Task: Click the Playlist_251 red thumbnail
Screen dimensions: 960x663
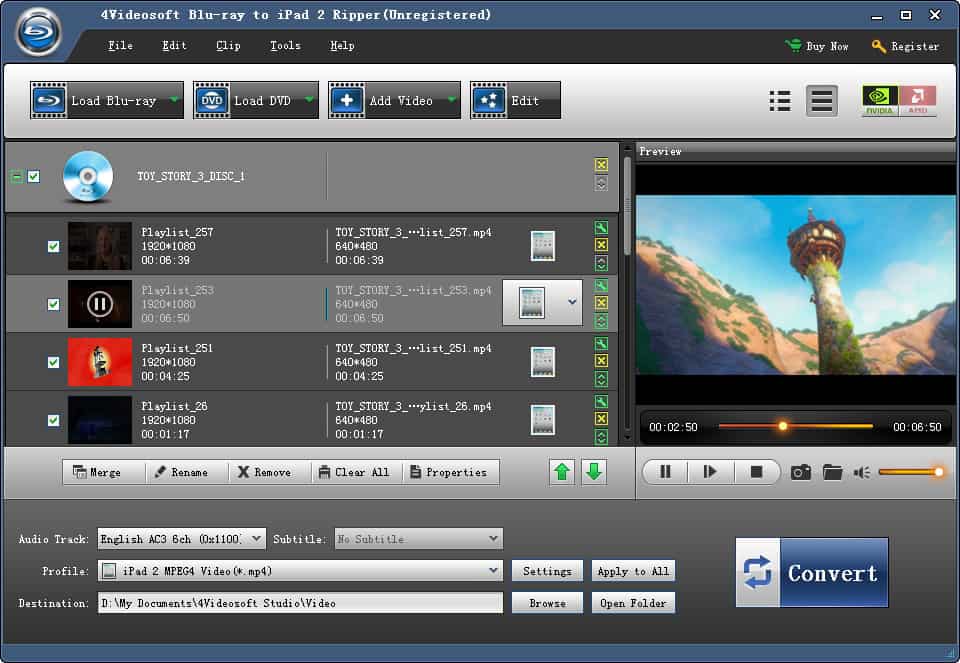Action: click(x=99, y=361)
